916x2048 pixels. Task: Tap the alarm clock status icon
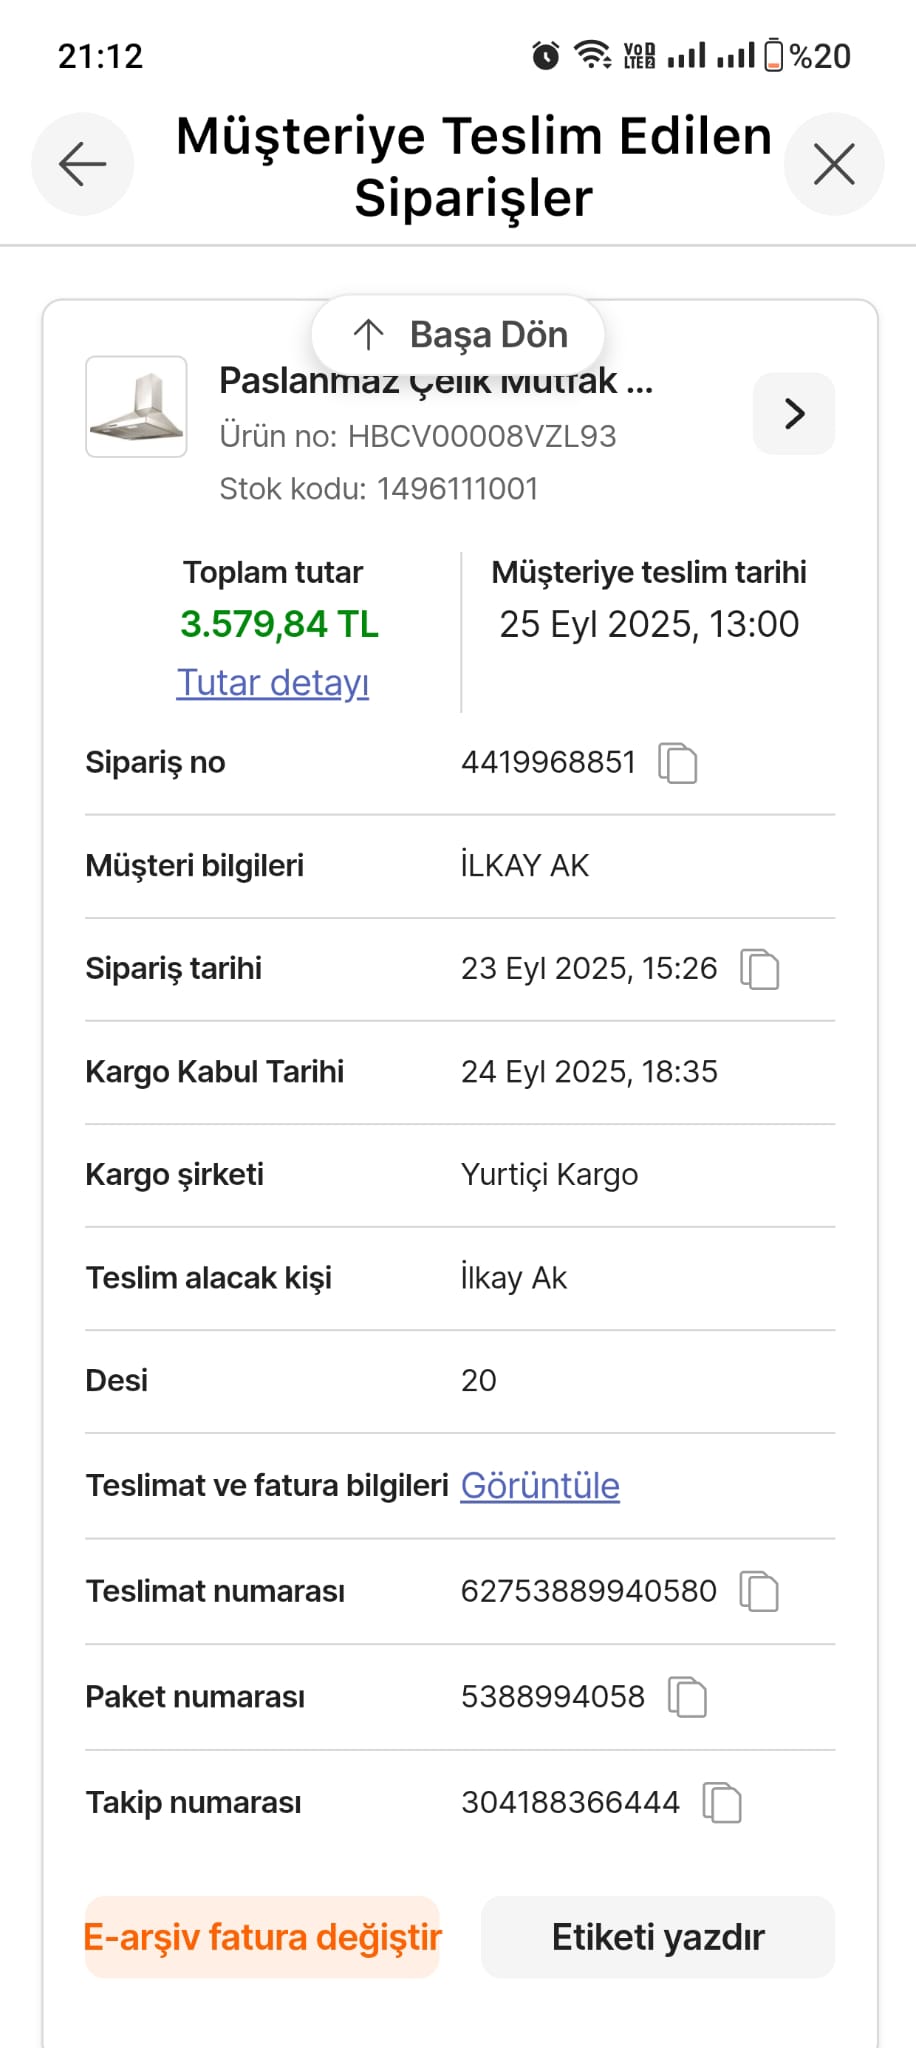pyautogui.click(x=545, y=55)
